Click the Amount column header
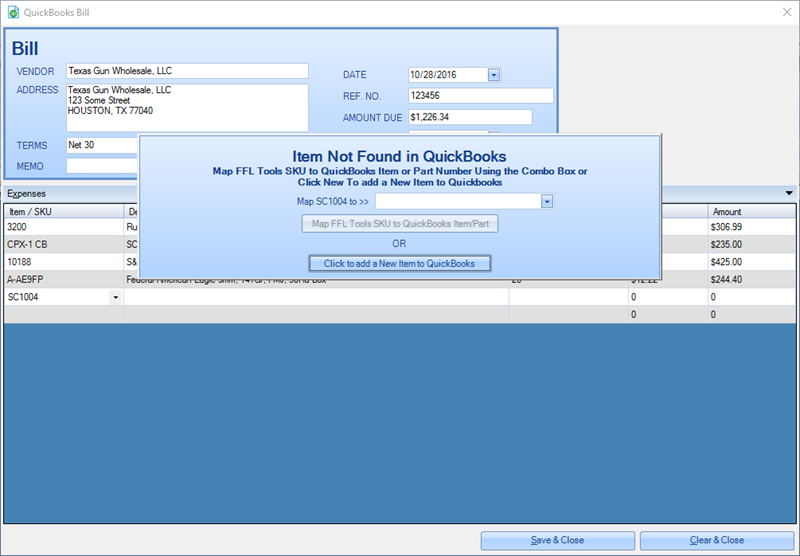Screen dimensions: 800x556 click(x=752, y=212)
